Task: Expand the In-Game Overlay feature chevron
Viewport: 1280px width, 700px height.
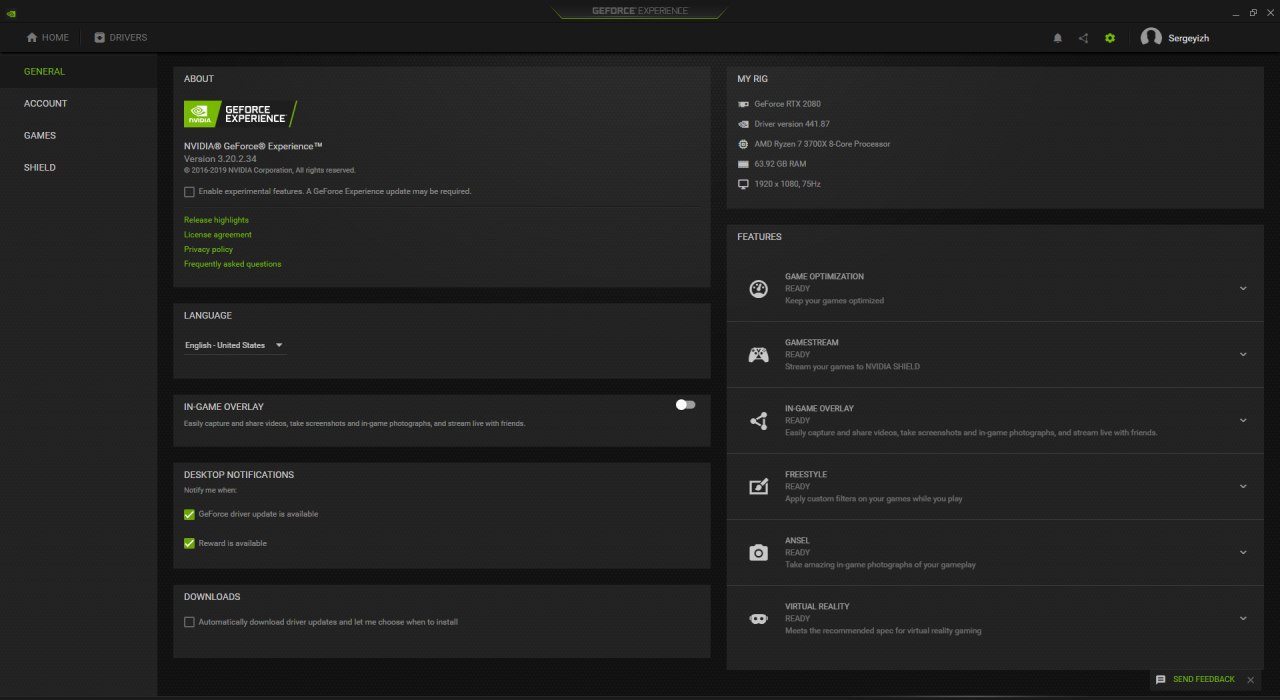Action: pos(1243,421)
